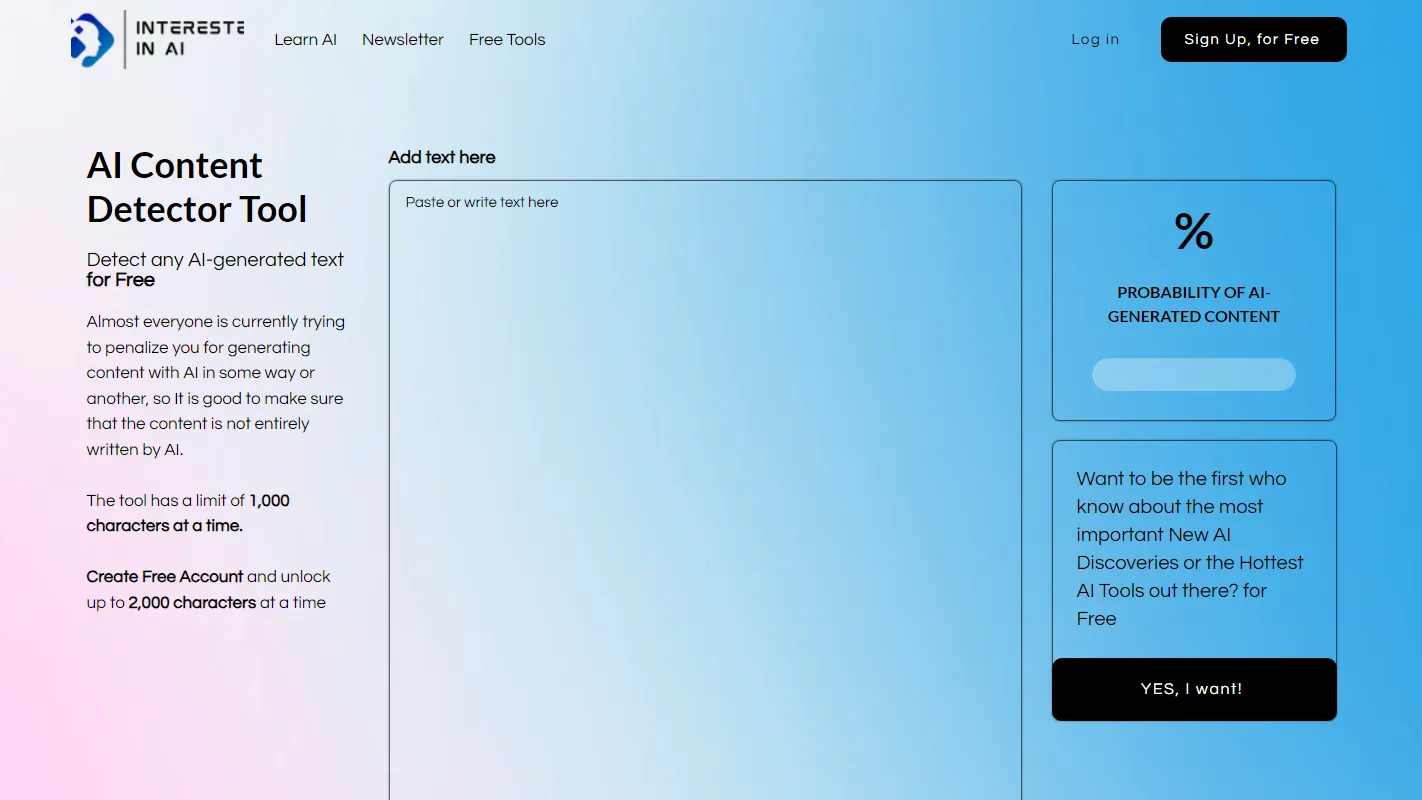Click the YES, I want! button
This screenshot has height=800, width=1422.
pos(1192,689)
